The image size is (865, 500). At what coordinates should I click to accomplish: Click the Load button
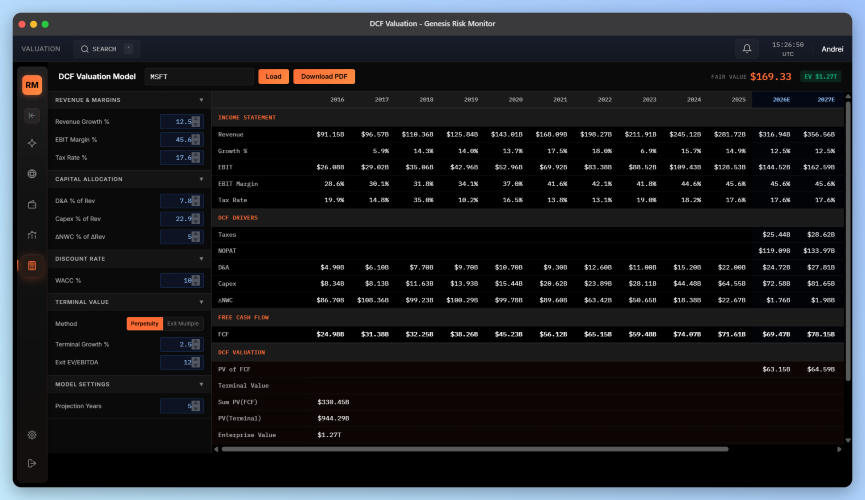pyautogui.click(x=274, y=77)
